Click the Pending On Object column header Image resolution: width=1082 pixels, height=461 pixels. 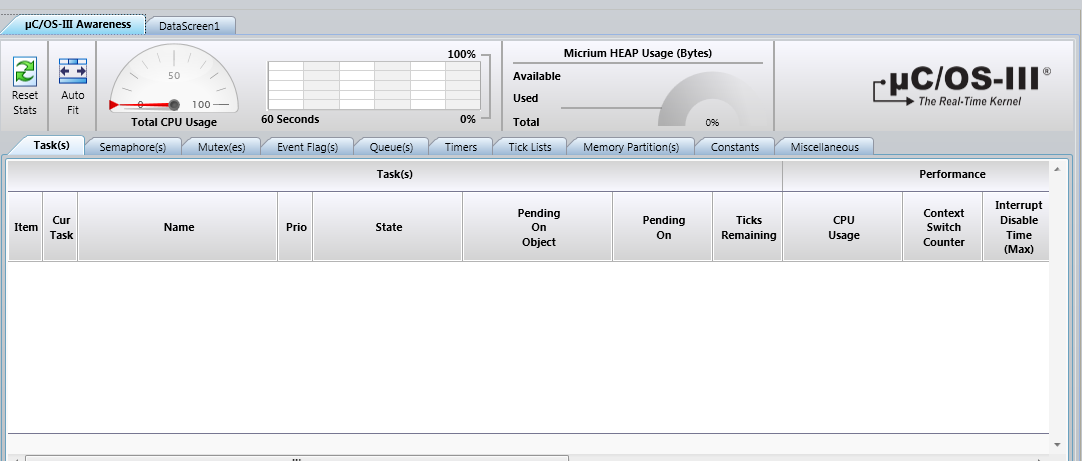[538, 226]
